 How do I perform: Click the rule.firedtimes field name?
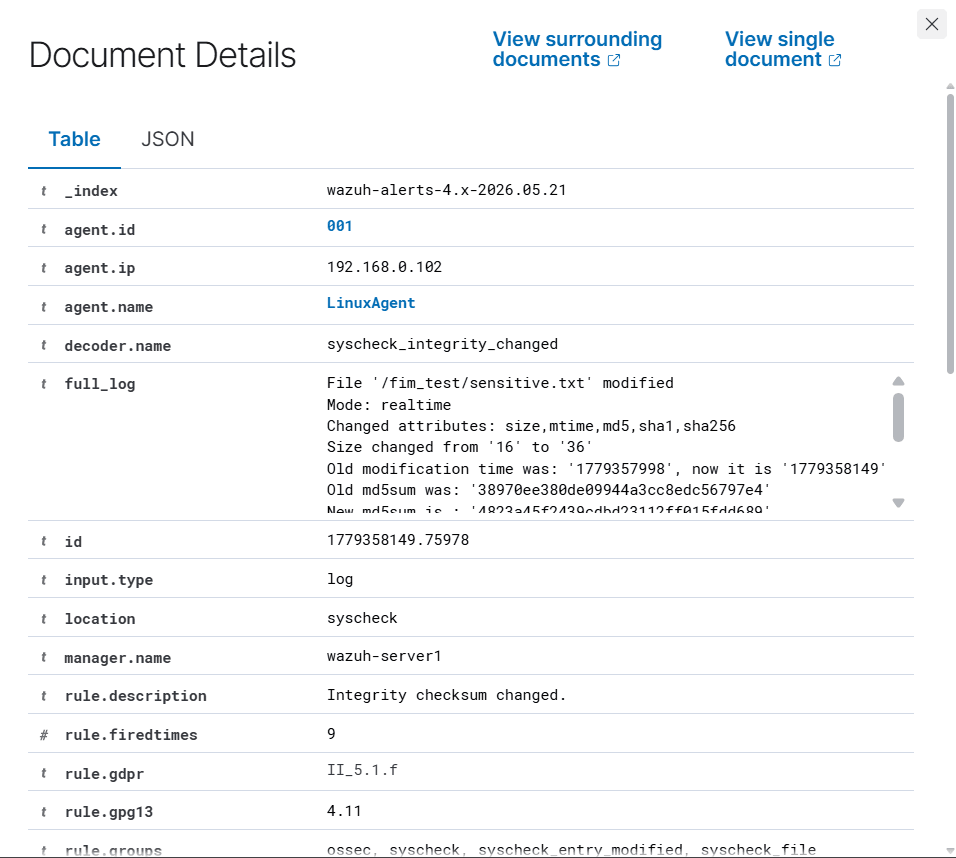(131, 735)
